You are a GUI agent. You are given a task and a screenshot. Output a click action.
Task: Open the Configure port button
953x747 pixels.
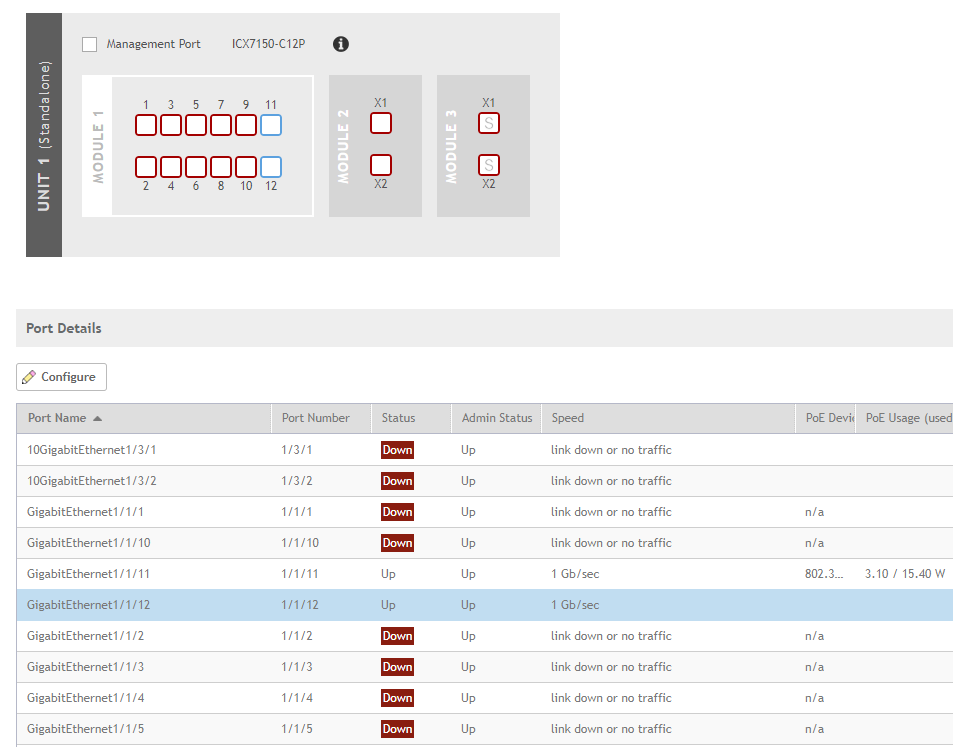(x=61, y=377)
